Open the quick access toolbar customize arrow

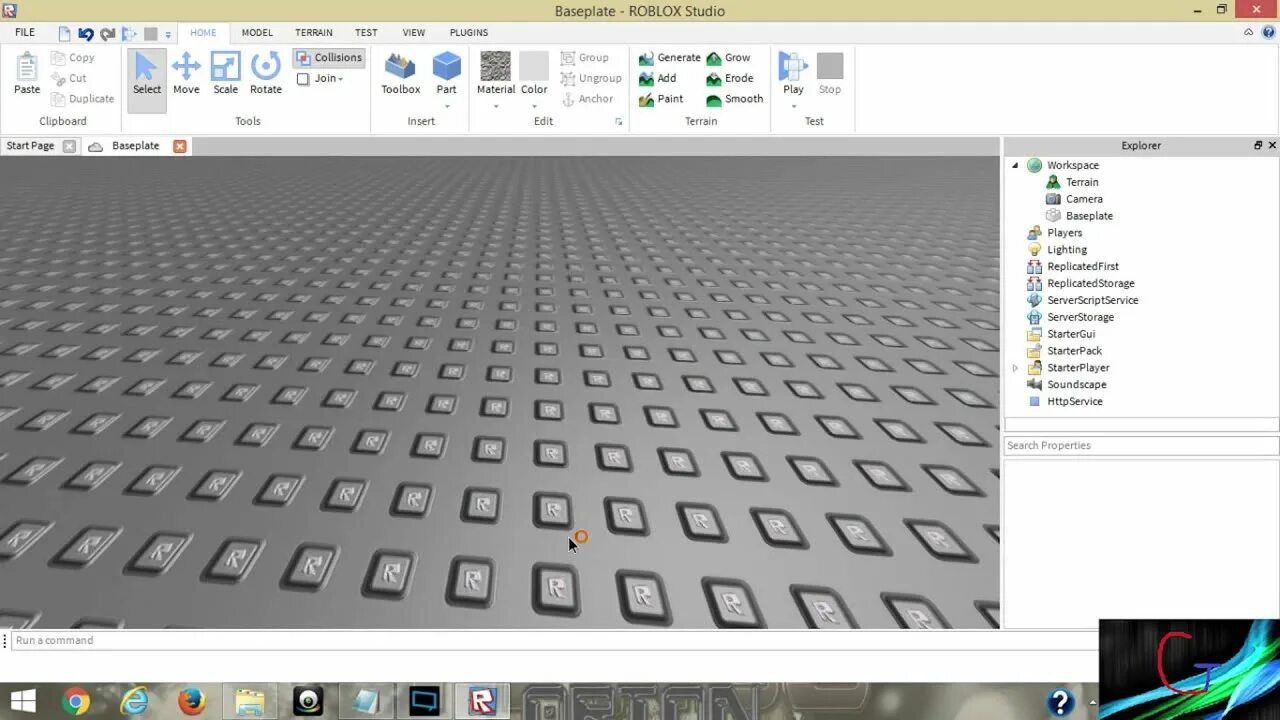(x=168, y=35)
